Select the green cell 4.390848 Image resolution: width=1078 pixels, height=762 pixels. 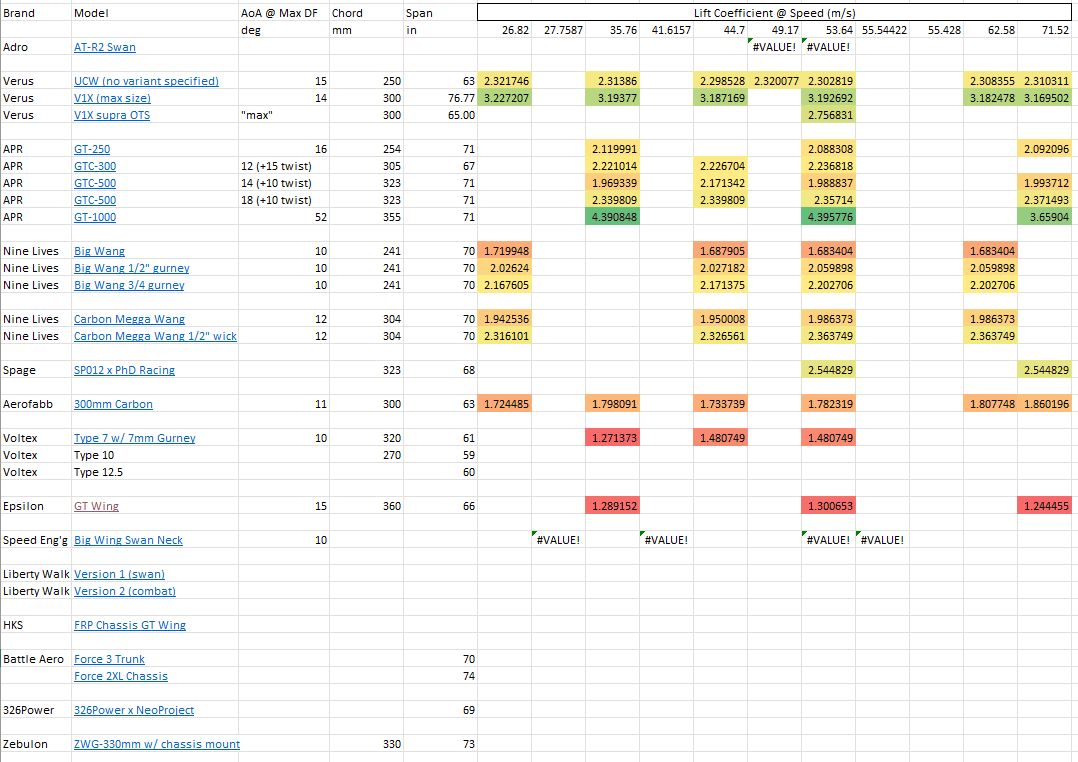pyautogui.click(x=612, y=217)
